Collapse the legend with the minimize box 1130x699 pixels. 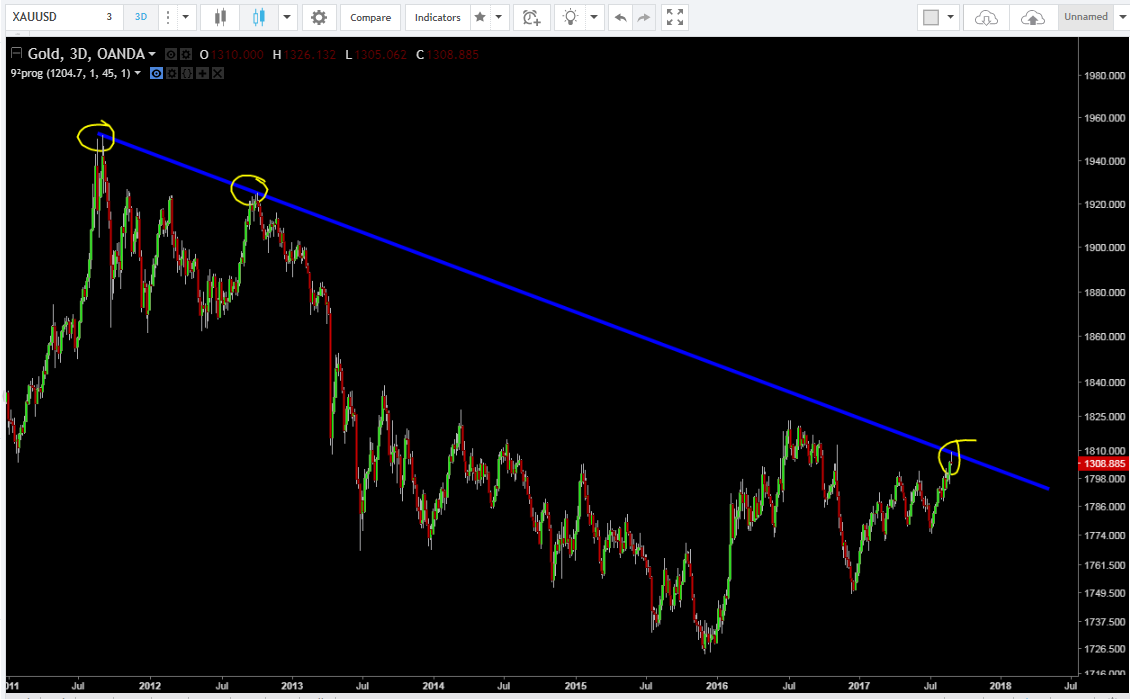point(16,54)
